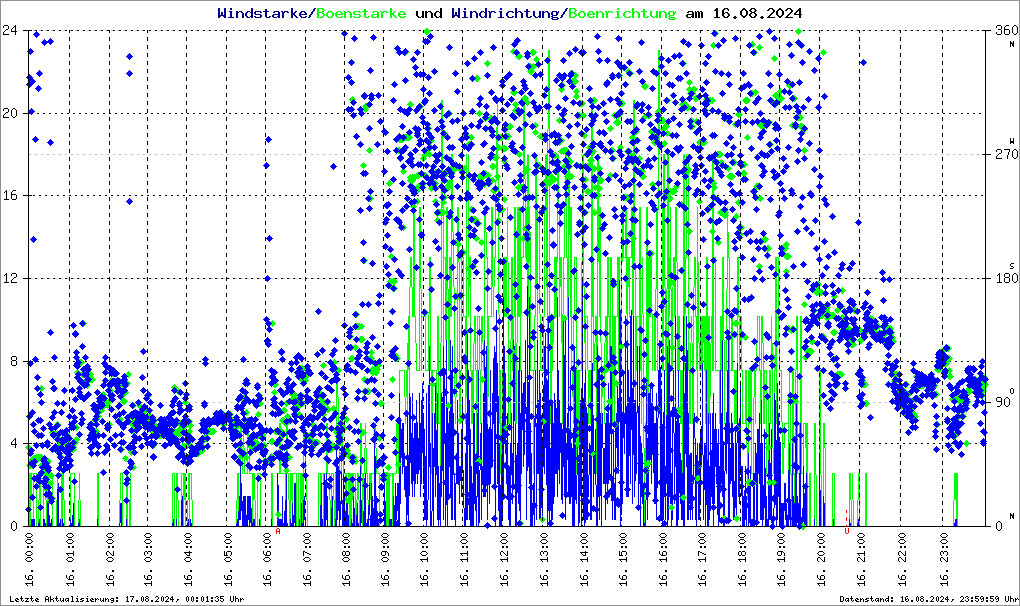1020x606 pixels.
Task: Click the 03:00 time axis label
Action: pyautogui.click(x=149, y=559)
